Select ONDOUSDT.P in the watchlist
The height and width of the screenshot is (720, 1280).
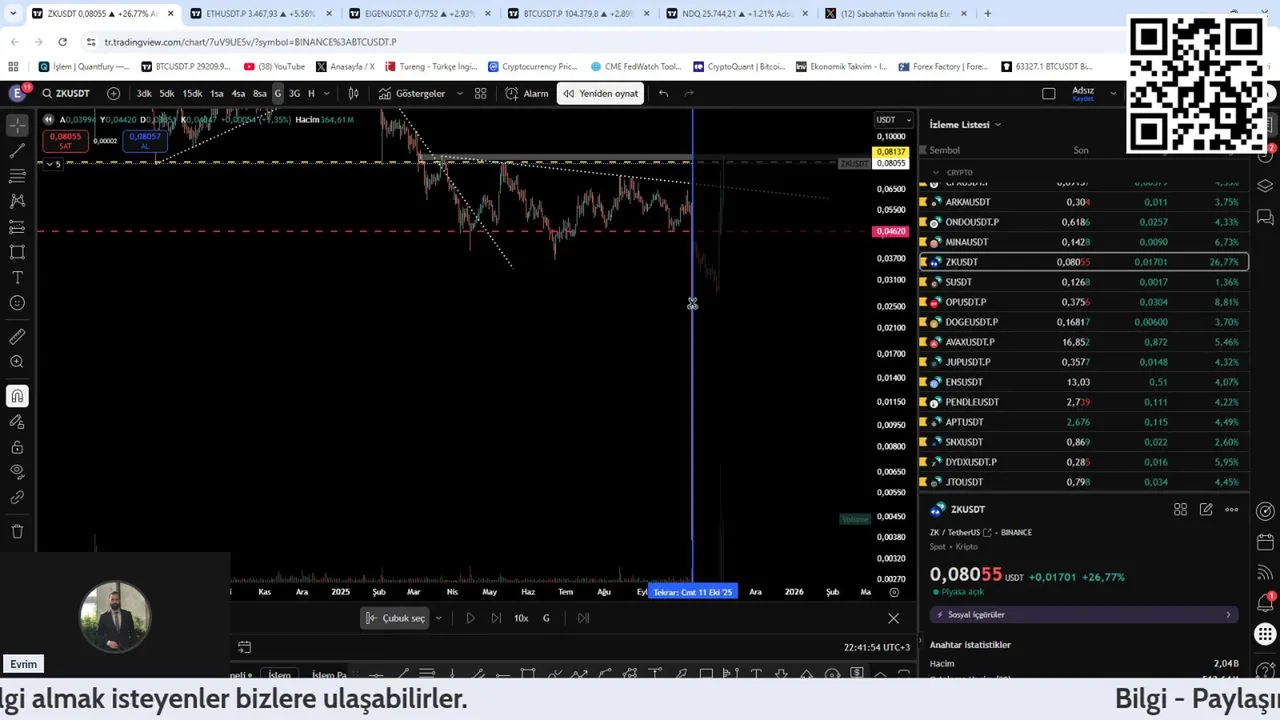point(1083,222)
